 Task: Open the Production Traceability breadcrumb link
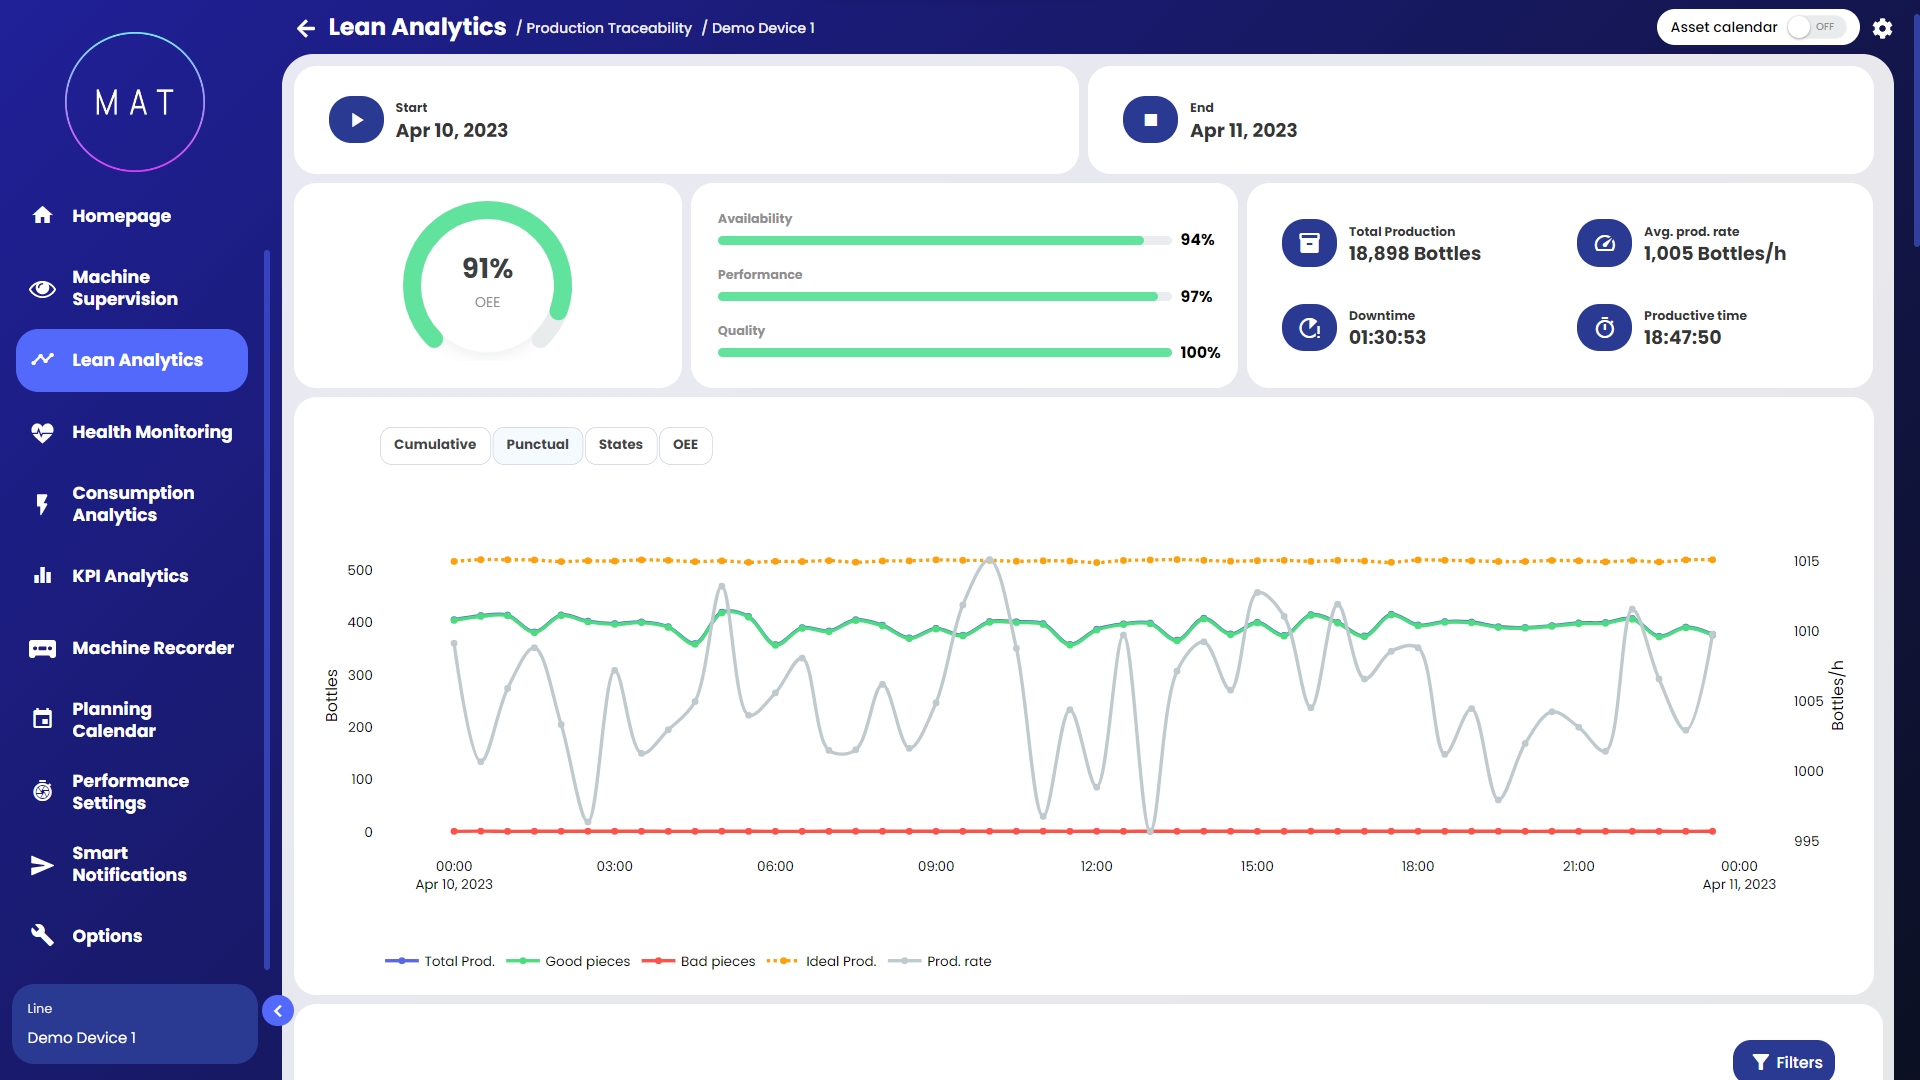pyautogui.click(x=608, y=28)
